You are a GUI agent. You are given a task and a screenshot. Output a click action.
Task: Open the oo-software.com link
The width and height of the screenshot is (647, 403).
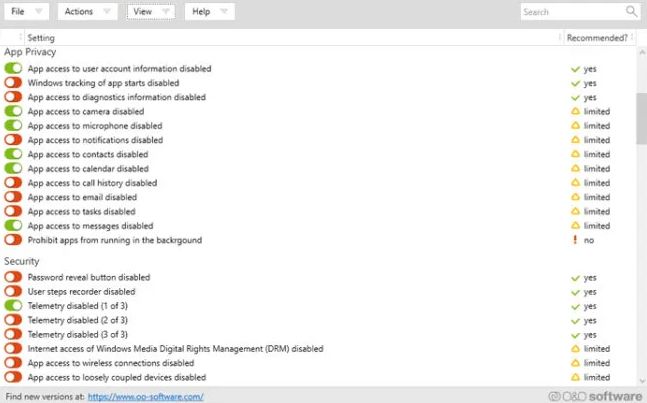click(146, 396)
